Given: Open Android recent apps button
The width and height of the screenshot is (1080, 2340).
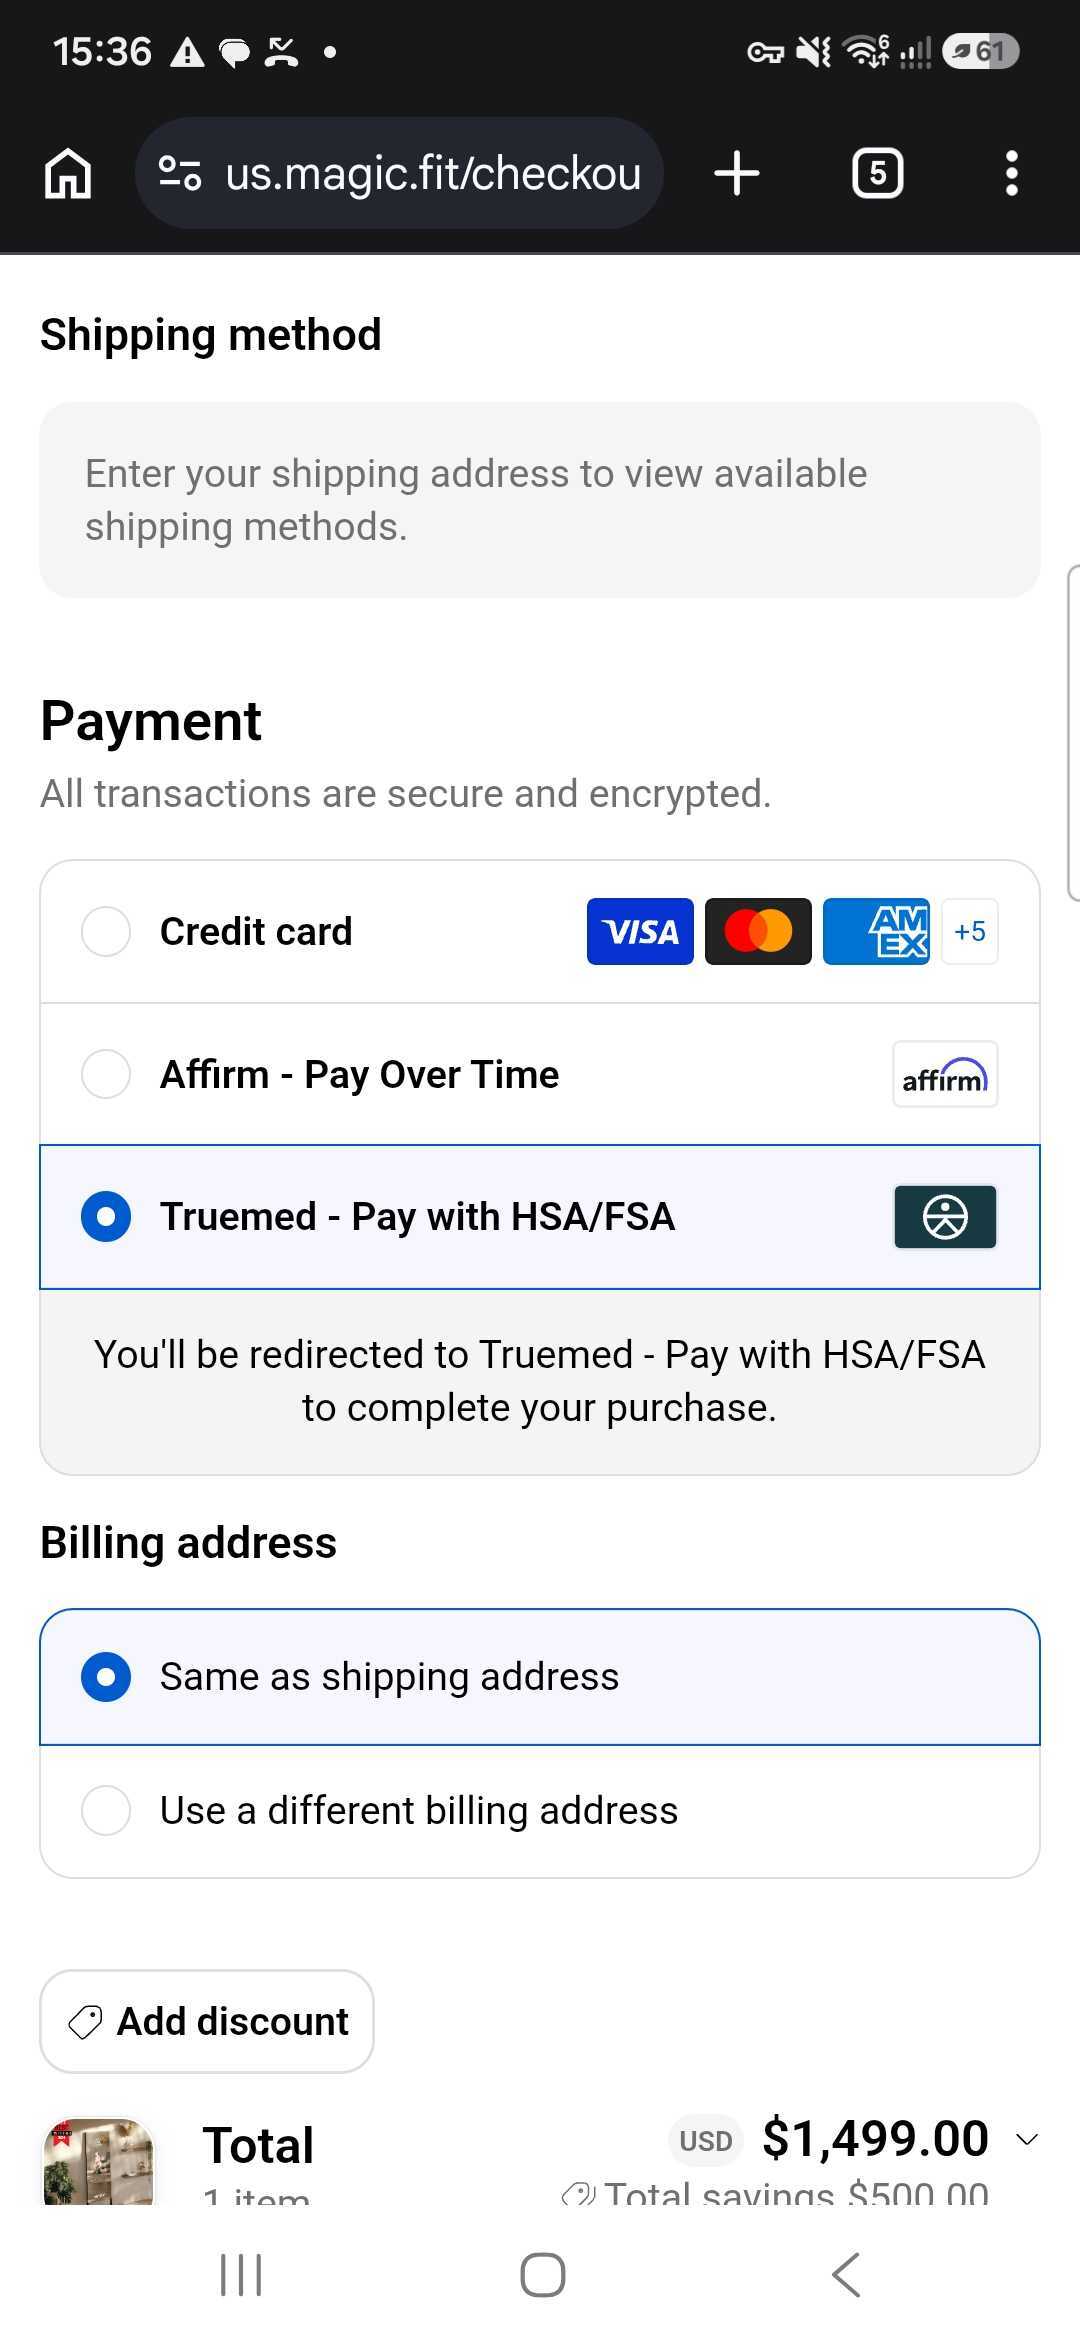Looking at the screenshot, I should pos(241,2275).
